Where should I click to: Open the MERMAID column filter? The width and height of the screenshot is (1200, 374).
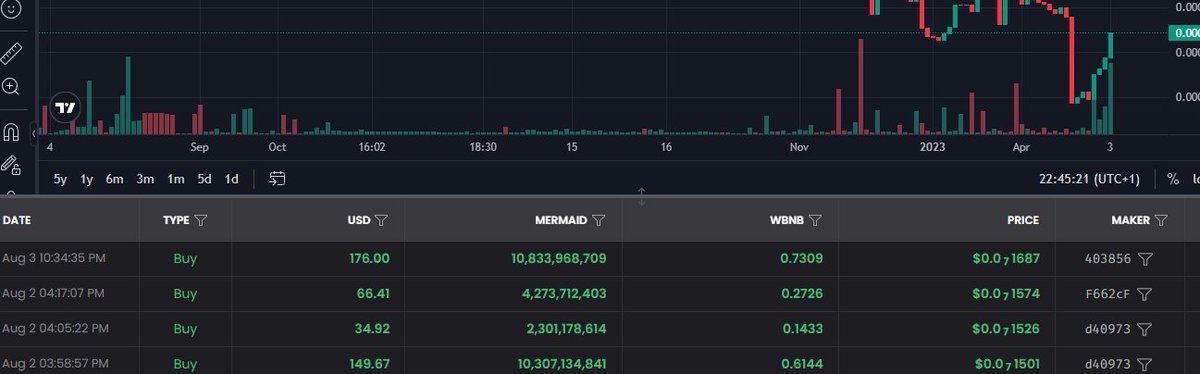[x=599, y=220]
